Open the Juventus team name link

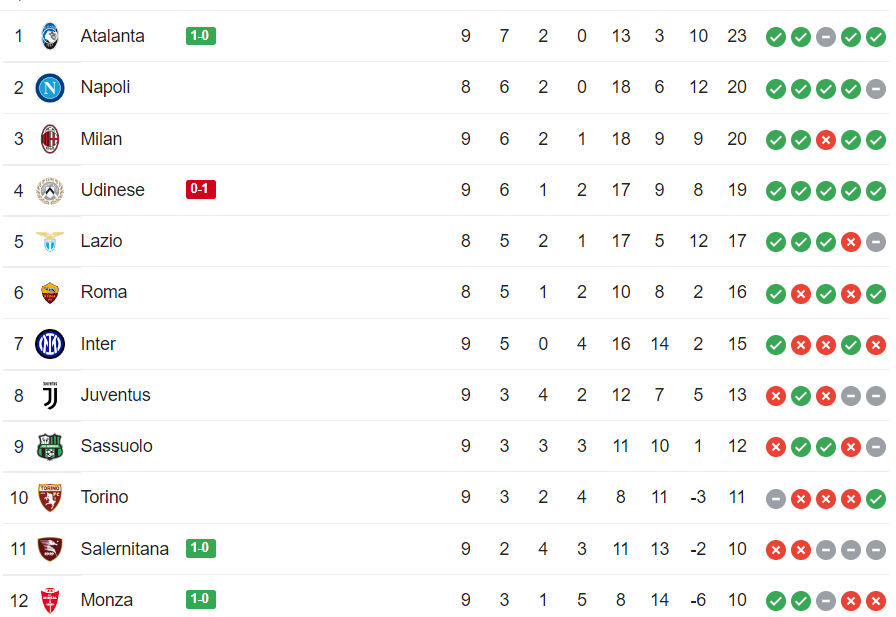click(115, 395)
